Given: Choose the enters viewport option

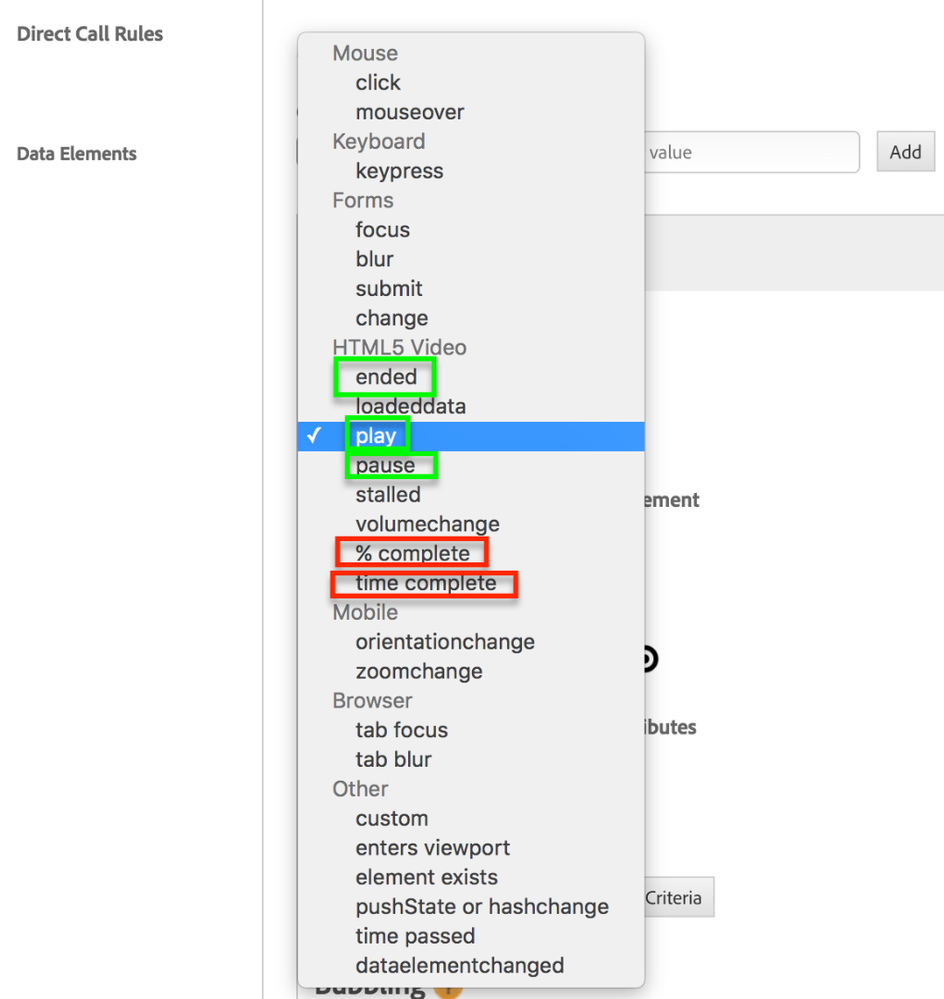Looking at the screenshot, I should click(x=432, y=848).
